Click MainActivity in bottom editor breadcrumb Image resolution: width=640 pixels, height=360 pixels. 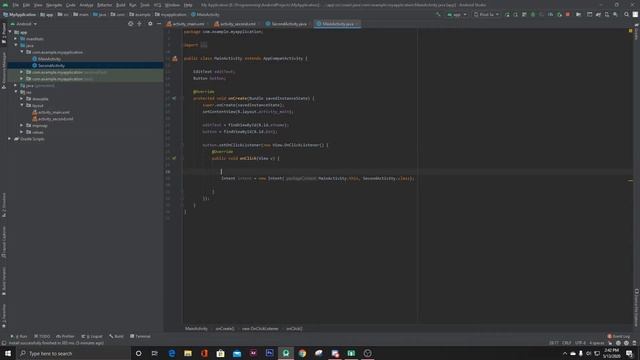[x=196, y=329]
